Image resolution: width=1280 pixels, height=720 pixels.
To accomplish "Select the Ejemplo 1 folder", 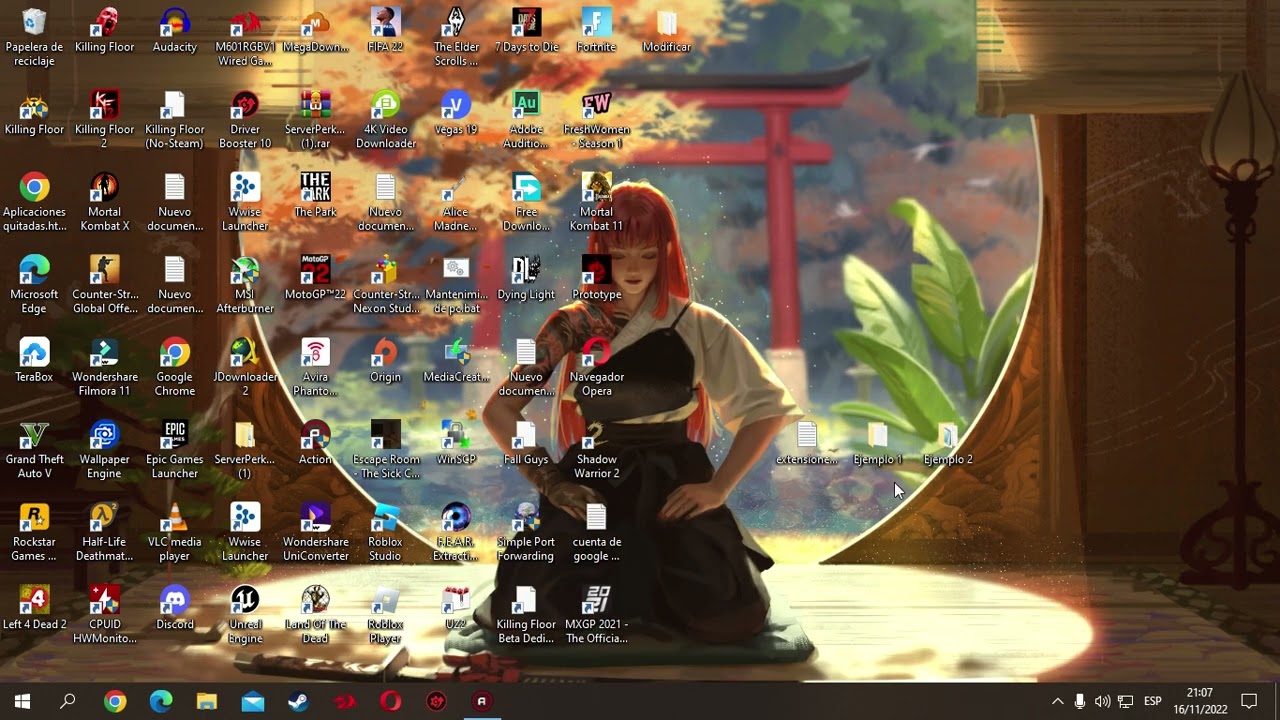I will click(877, 443).
